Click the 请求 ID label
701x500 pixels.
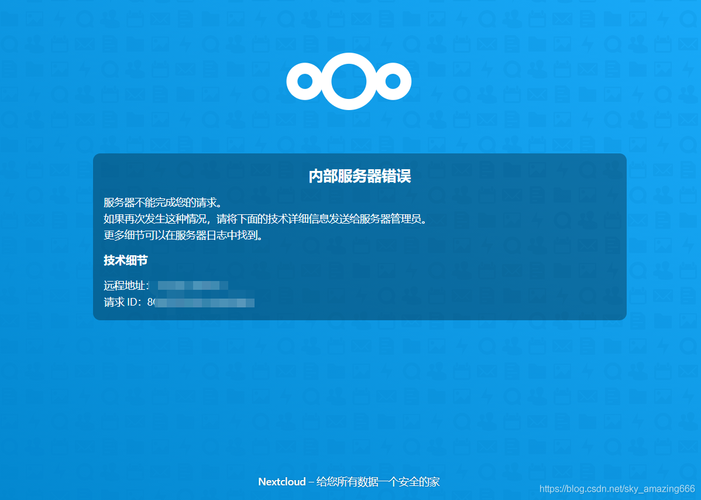pyautogui.click(x=122, y=302)
